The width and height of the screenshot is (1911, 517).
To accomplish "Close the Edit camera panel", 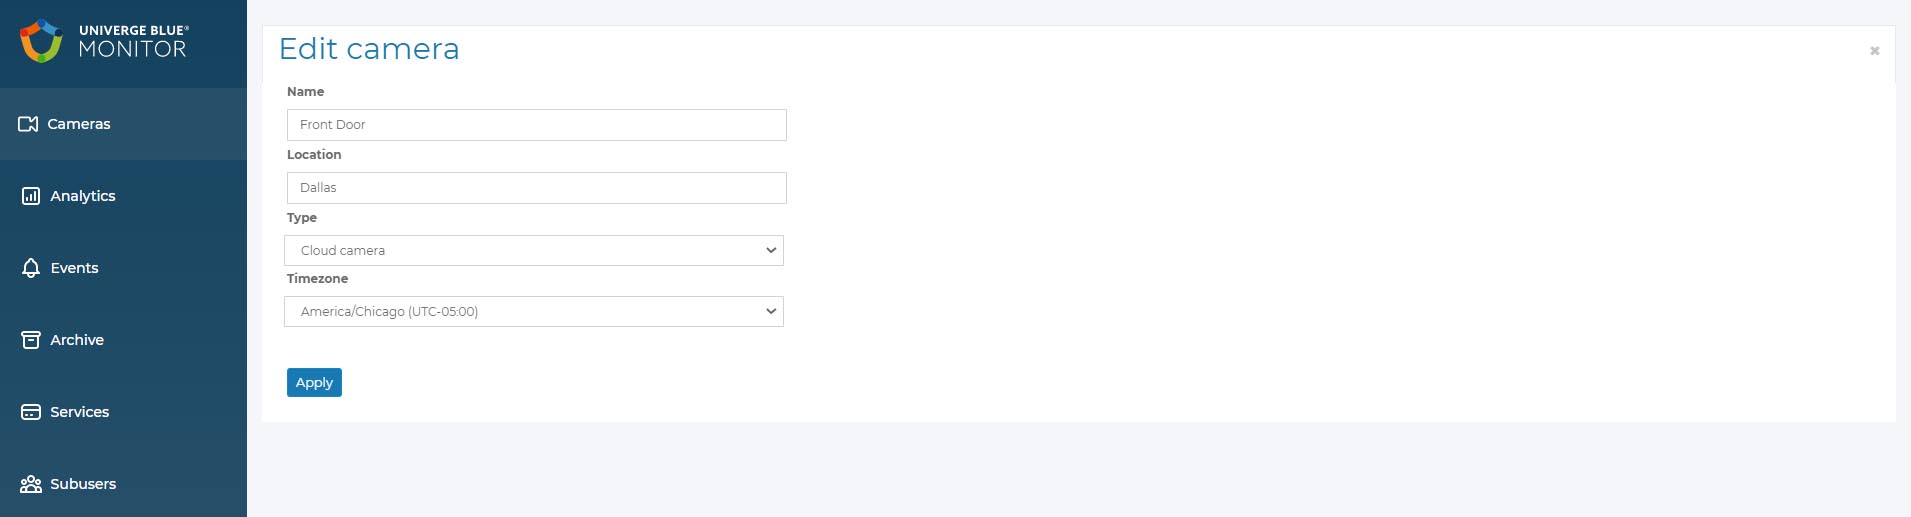I will [x=1875, y=51].
